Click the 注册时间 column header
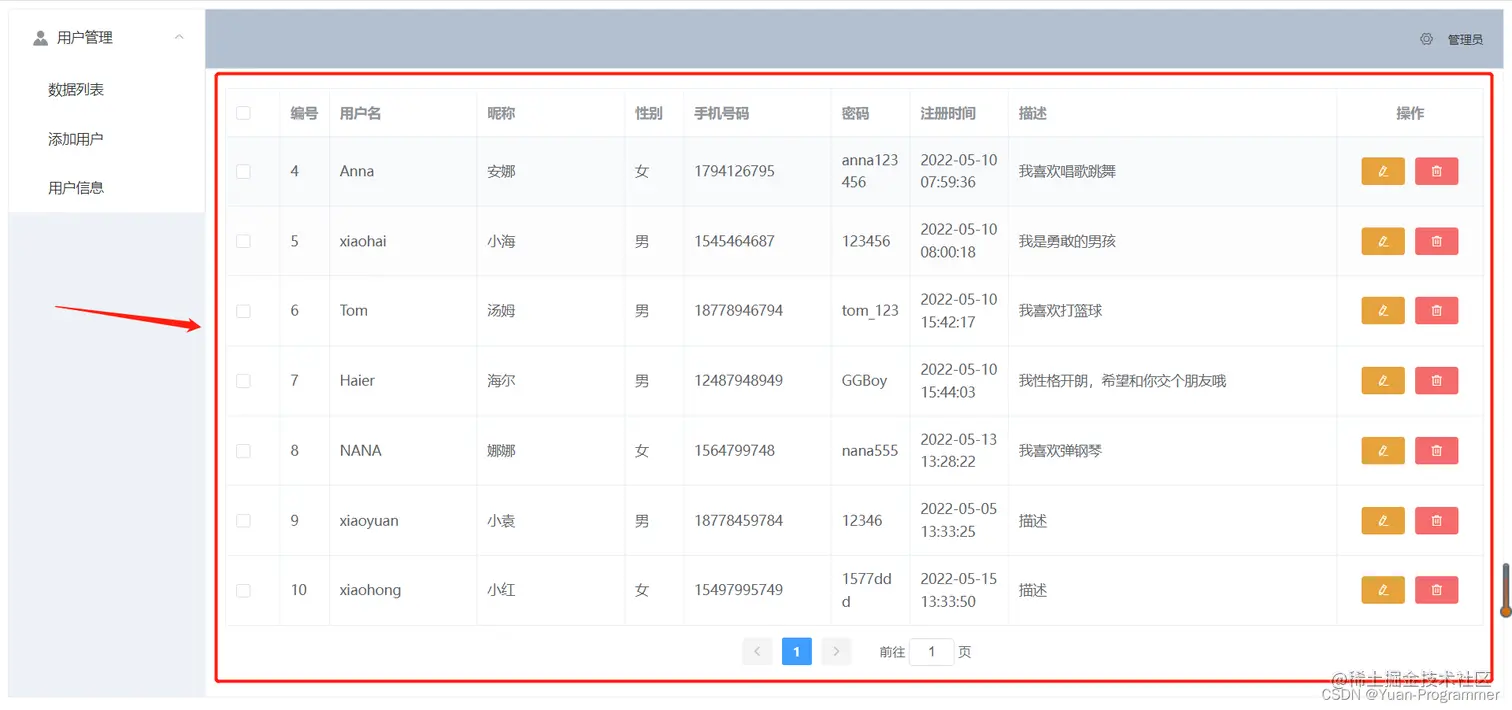This screenshot has width=1512, height=710. click(x=948, y=114)
